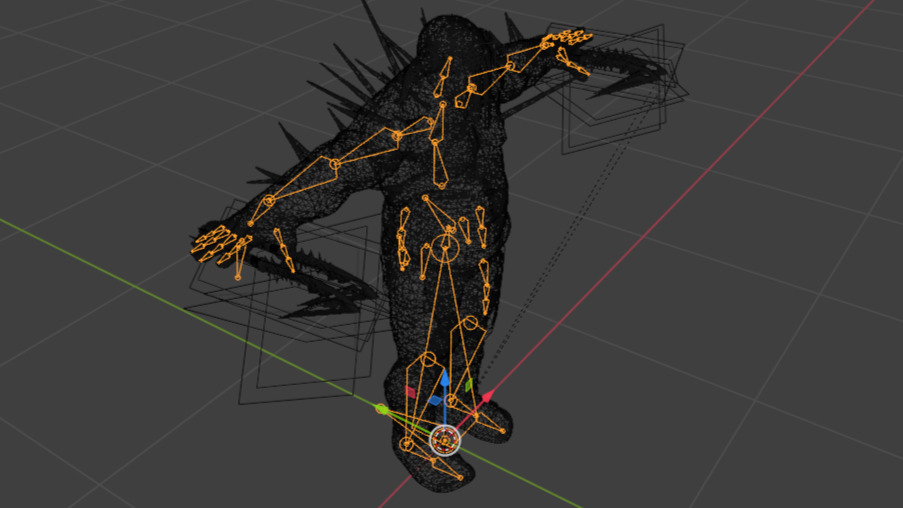
Task: Click the green plane-move square on gizmo
Action: (469, 384)
